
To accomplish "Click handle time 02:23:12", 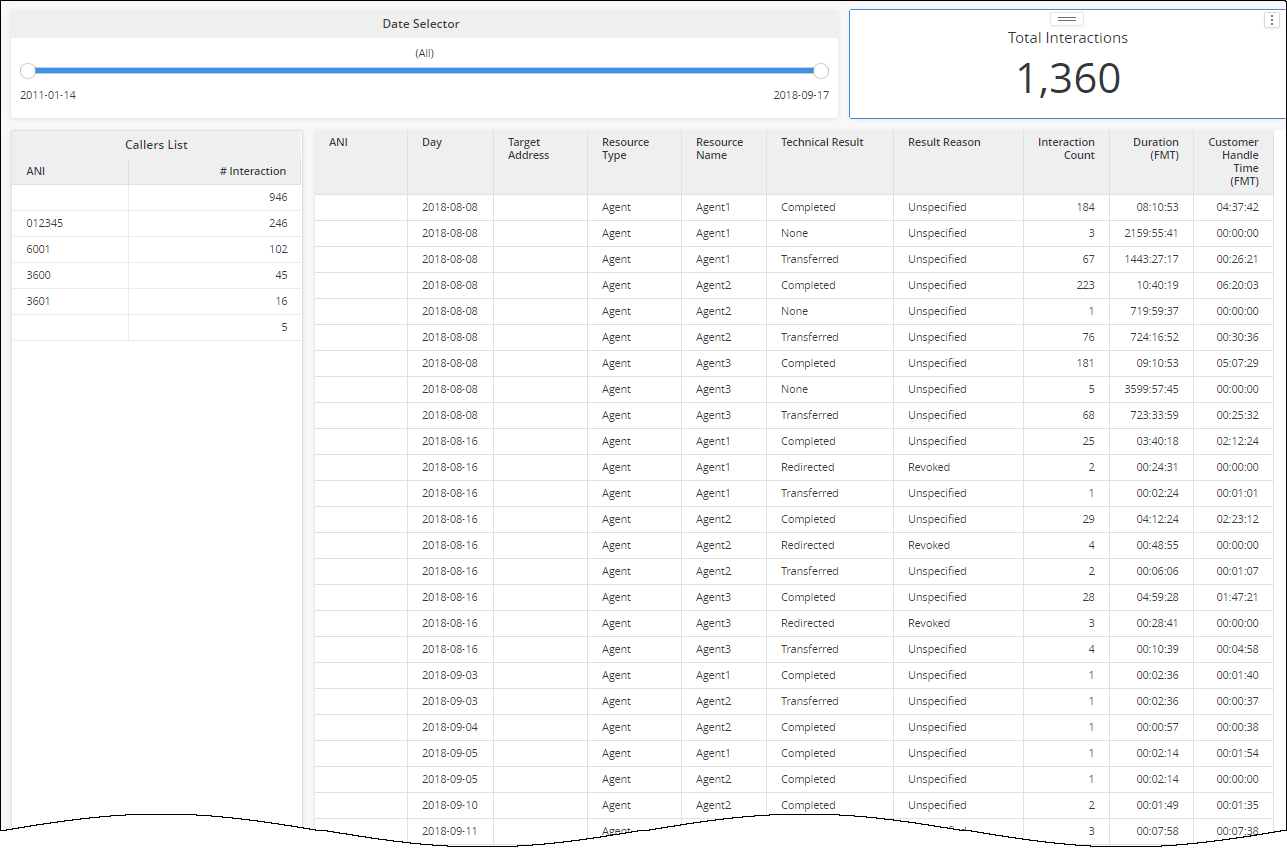I will tap(1237, 519).
